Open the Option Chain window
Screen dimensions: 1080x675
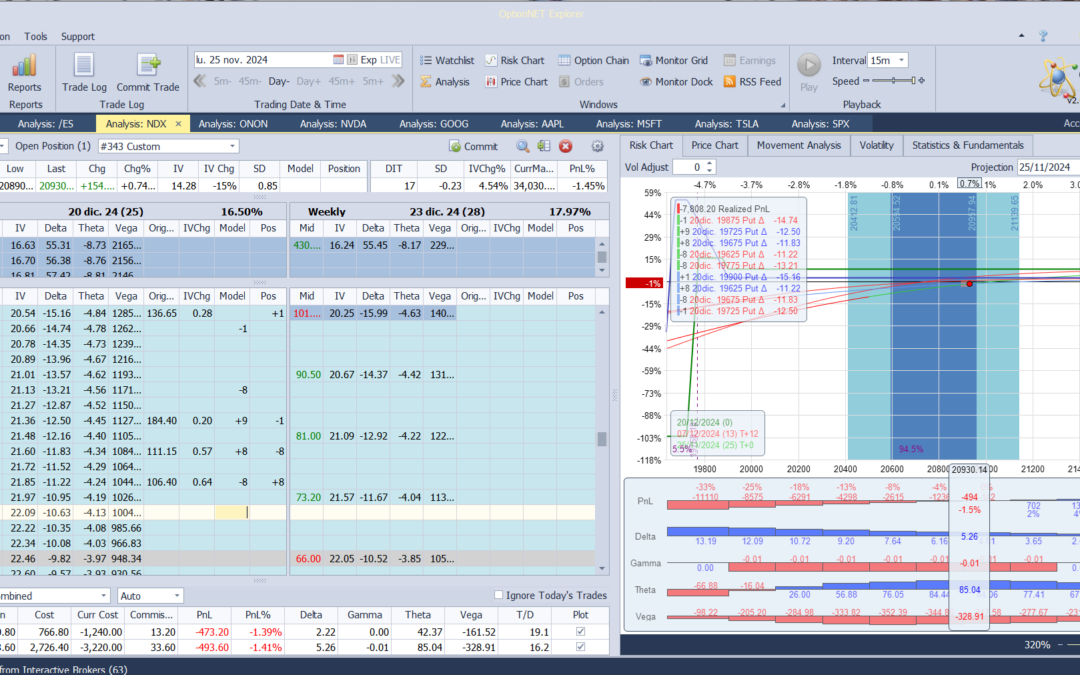(594, 60)
